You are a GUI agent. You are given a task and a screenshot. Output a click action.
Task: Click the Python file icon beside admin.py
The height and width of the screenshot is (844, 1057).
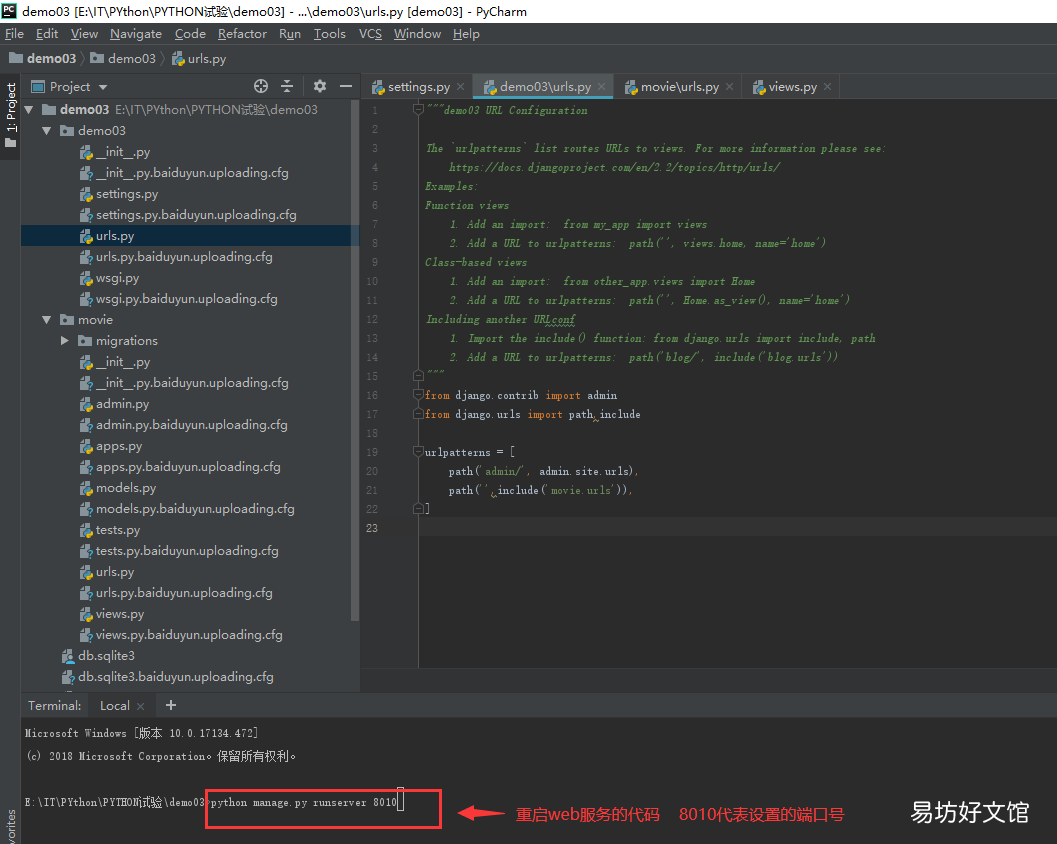click(x=86, y=404)
